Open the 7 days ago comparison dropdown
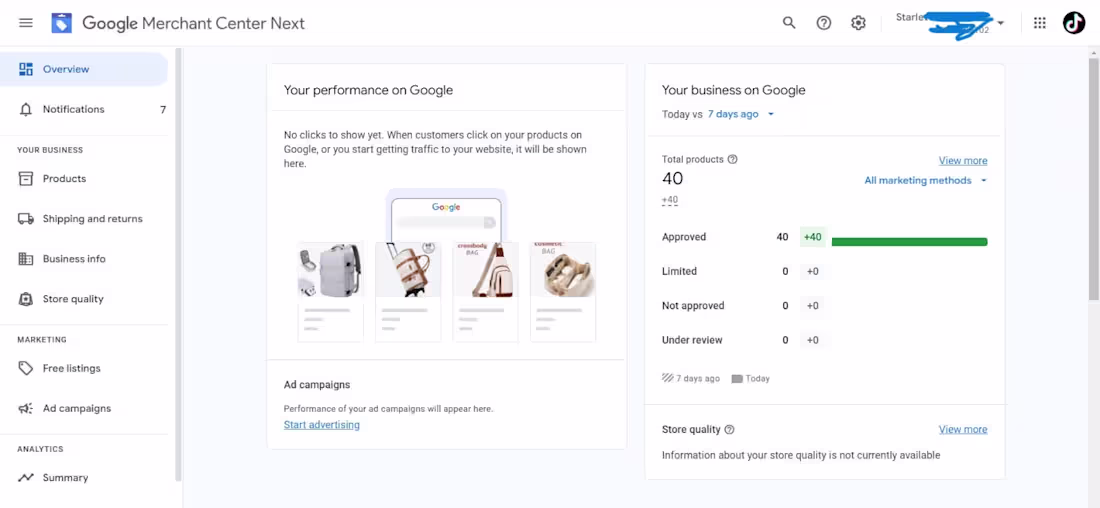This screenshot has width=1100, height=508. click(741, 114)
